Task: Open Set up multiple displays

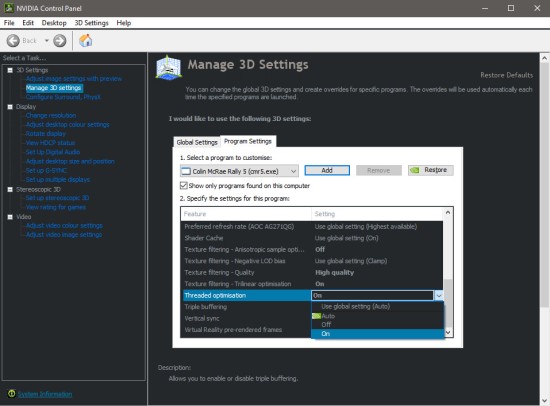Action: (58, 180)
